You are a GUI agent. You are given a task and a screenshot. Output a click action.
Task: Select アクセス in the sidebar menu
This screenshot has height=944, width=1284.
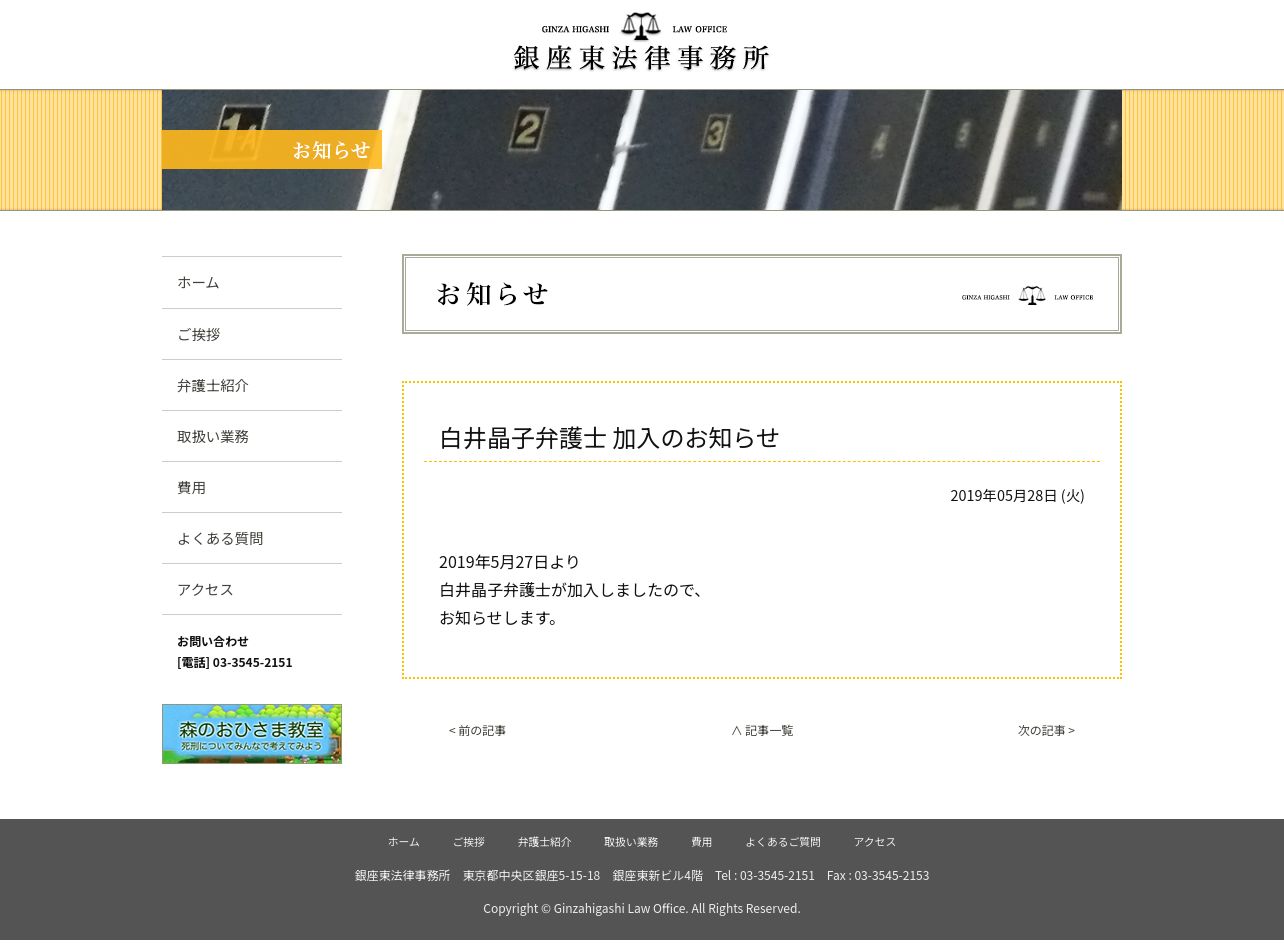(252, 589)
